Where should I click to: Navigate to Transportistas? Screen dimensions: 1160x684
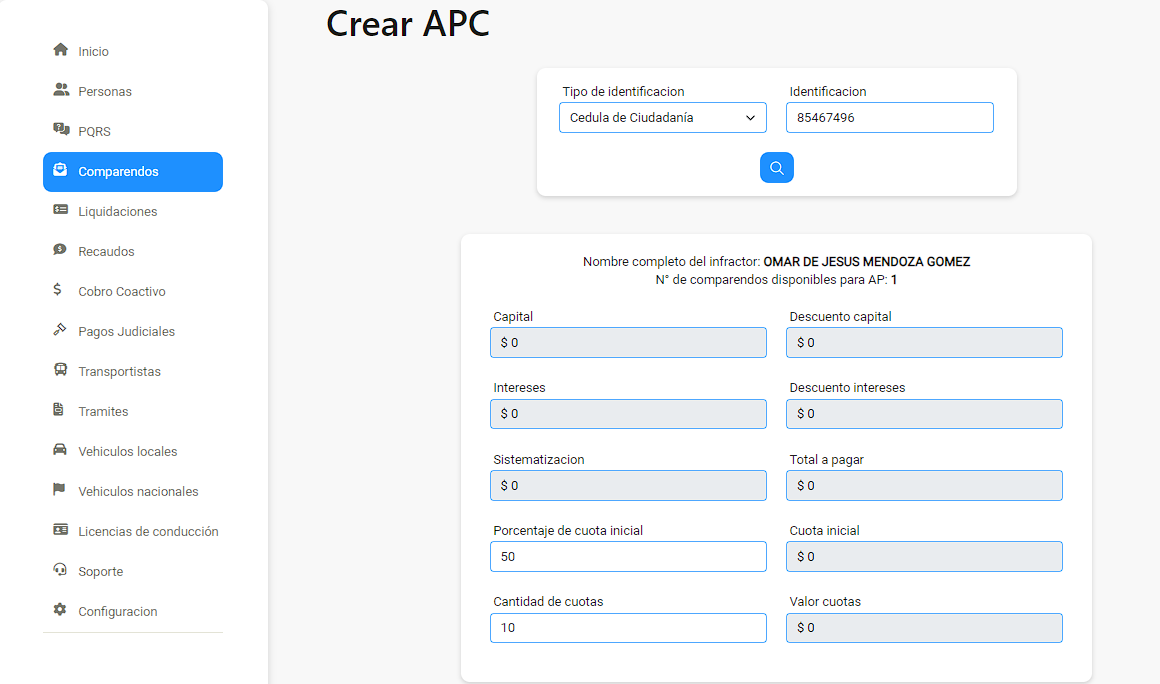(133, 371)
